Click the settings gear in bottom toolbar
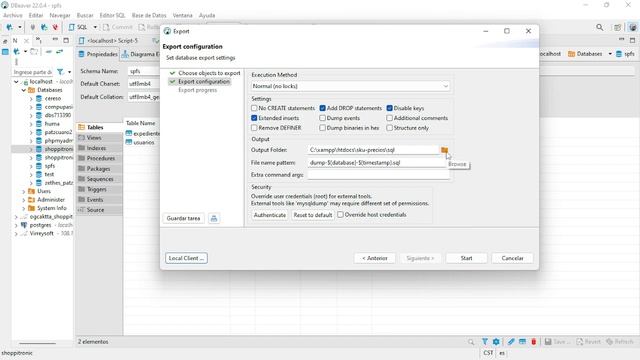Screen dimensions: 640x360 496,342
